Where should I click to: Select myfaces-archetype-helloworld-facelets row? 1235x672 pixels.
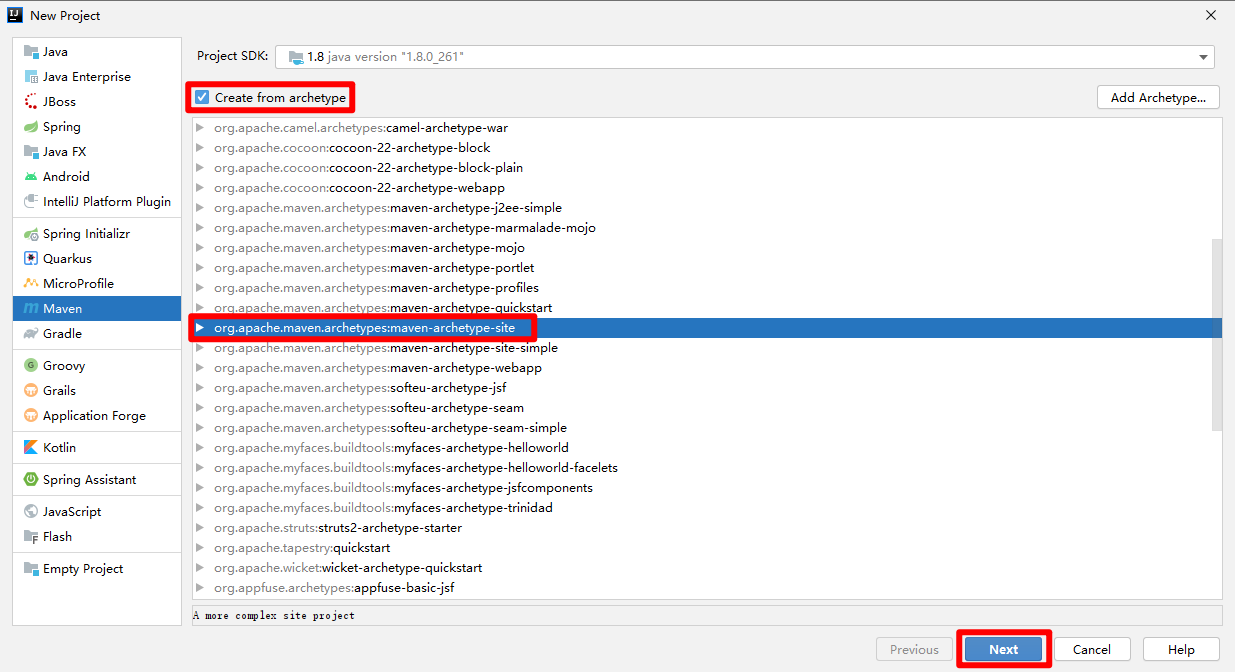coord(701,468)
